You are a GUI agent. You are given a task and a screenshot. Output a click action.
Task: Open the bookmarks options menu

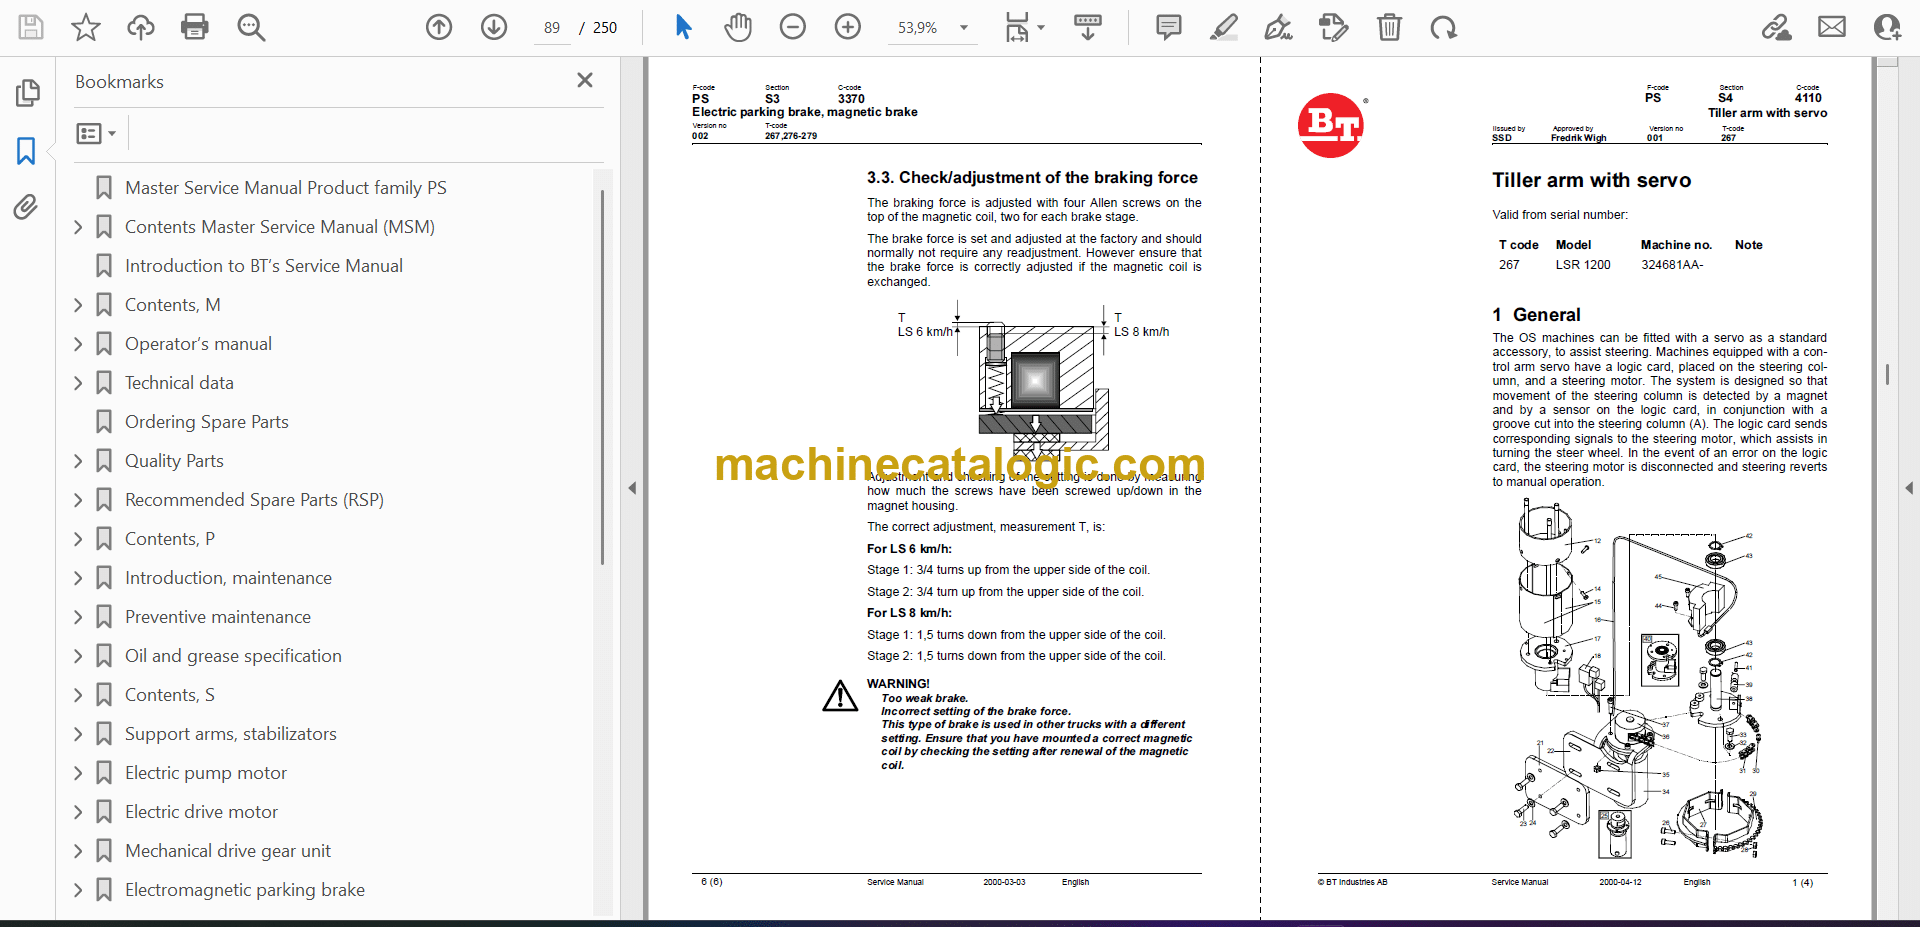coord(96,133)
